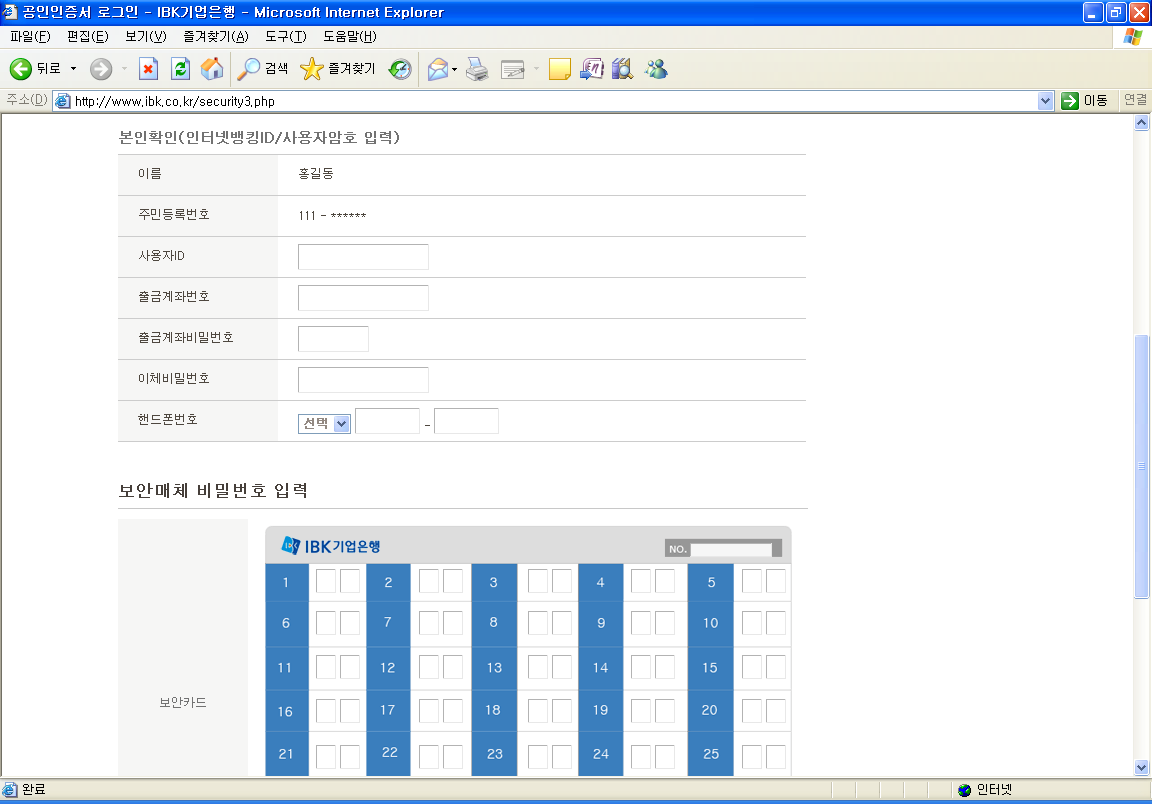Click the 111 - ****** resident number text
This screenshot has width=1152, height=804.
point(332,215)
